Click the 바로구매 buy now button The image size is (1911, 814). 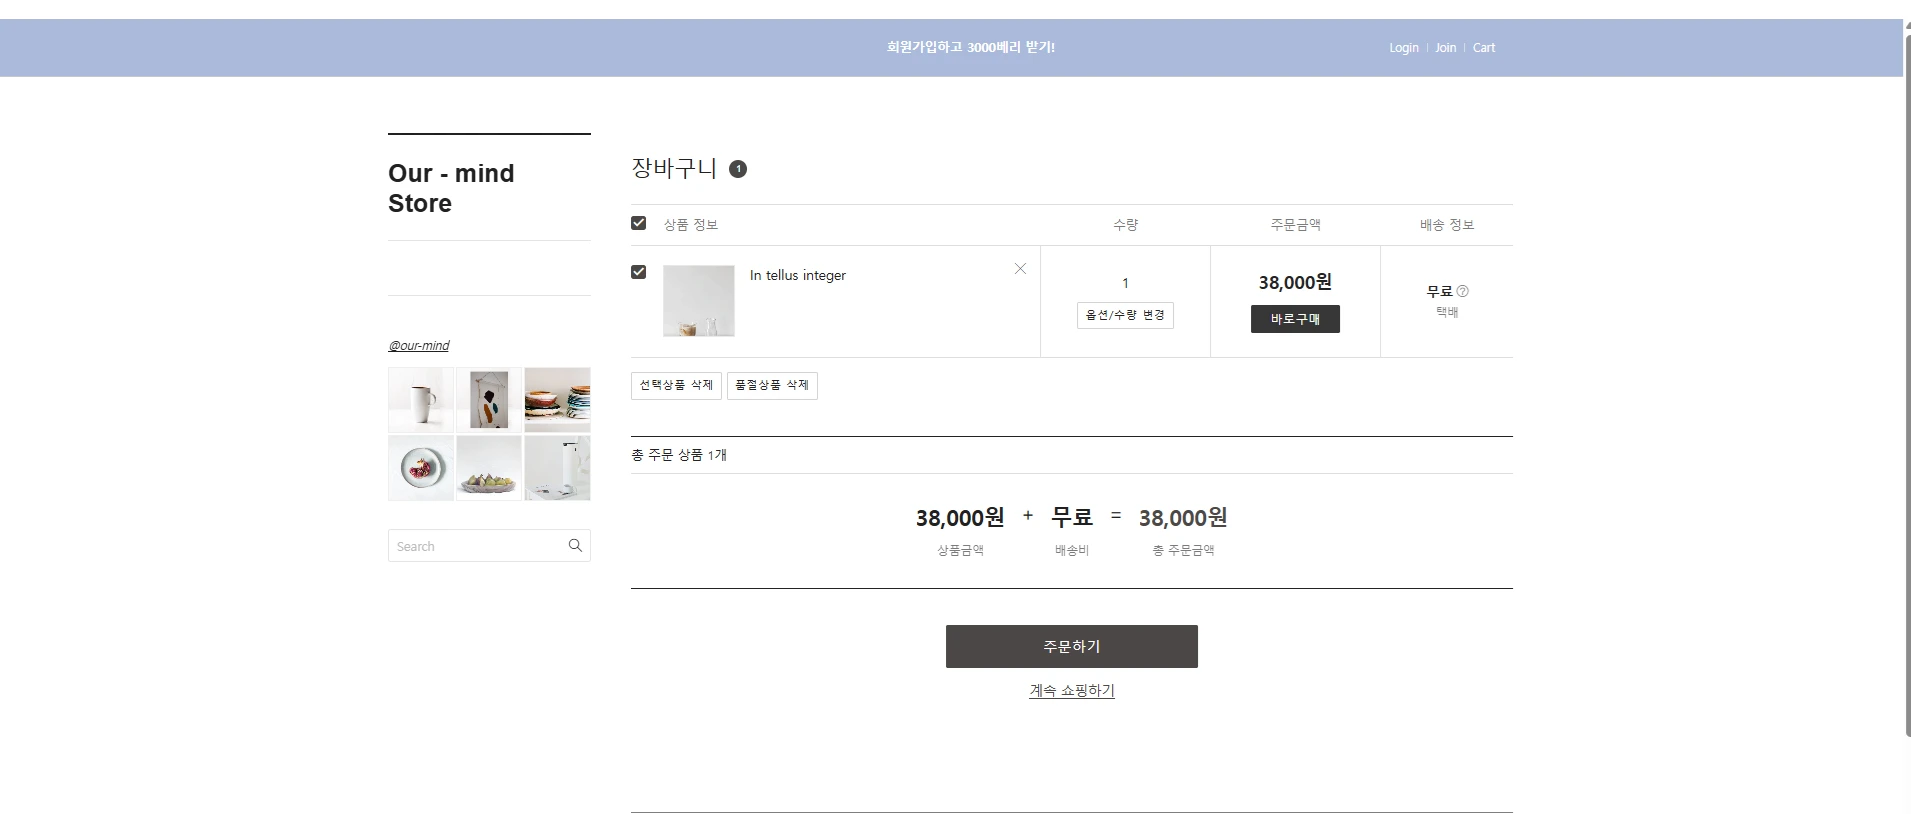tap(1295, 319)
